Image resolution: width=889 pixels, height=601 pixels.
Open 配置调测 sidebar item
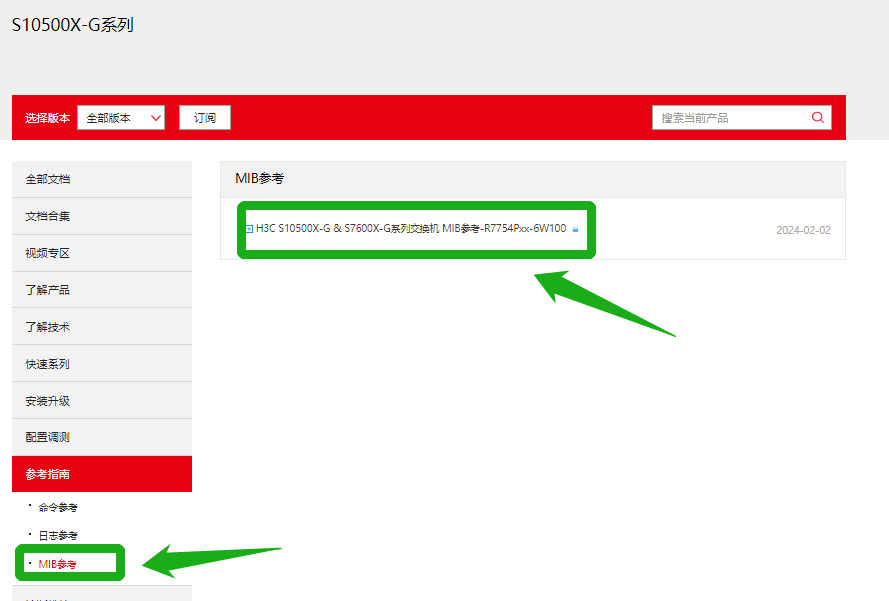102,437
